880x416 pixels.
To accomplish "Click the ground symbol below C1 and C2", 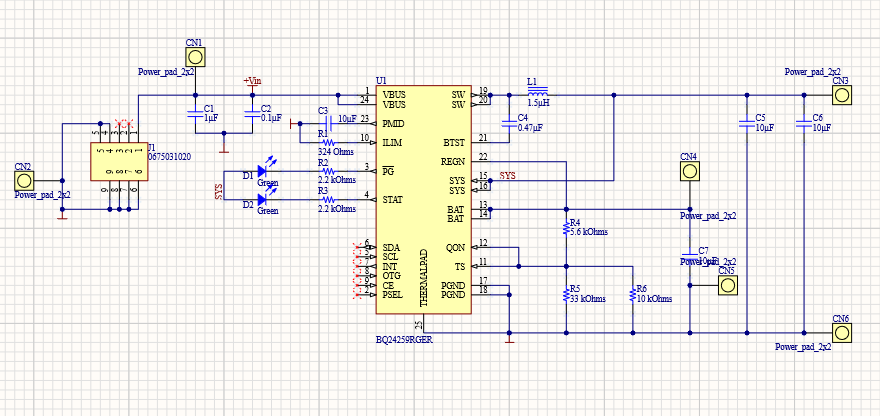I will pos(224,147).
